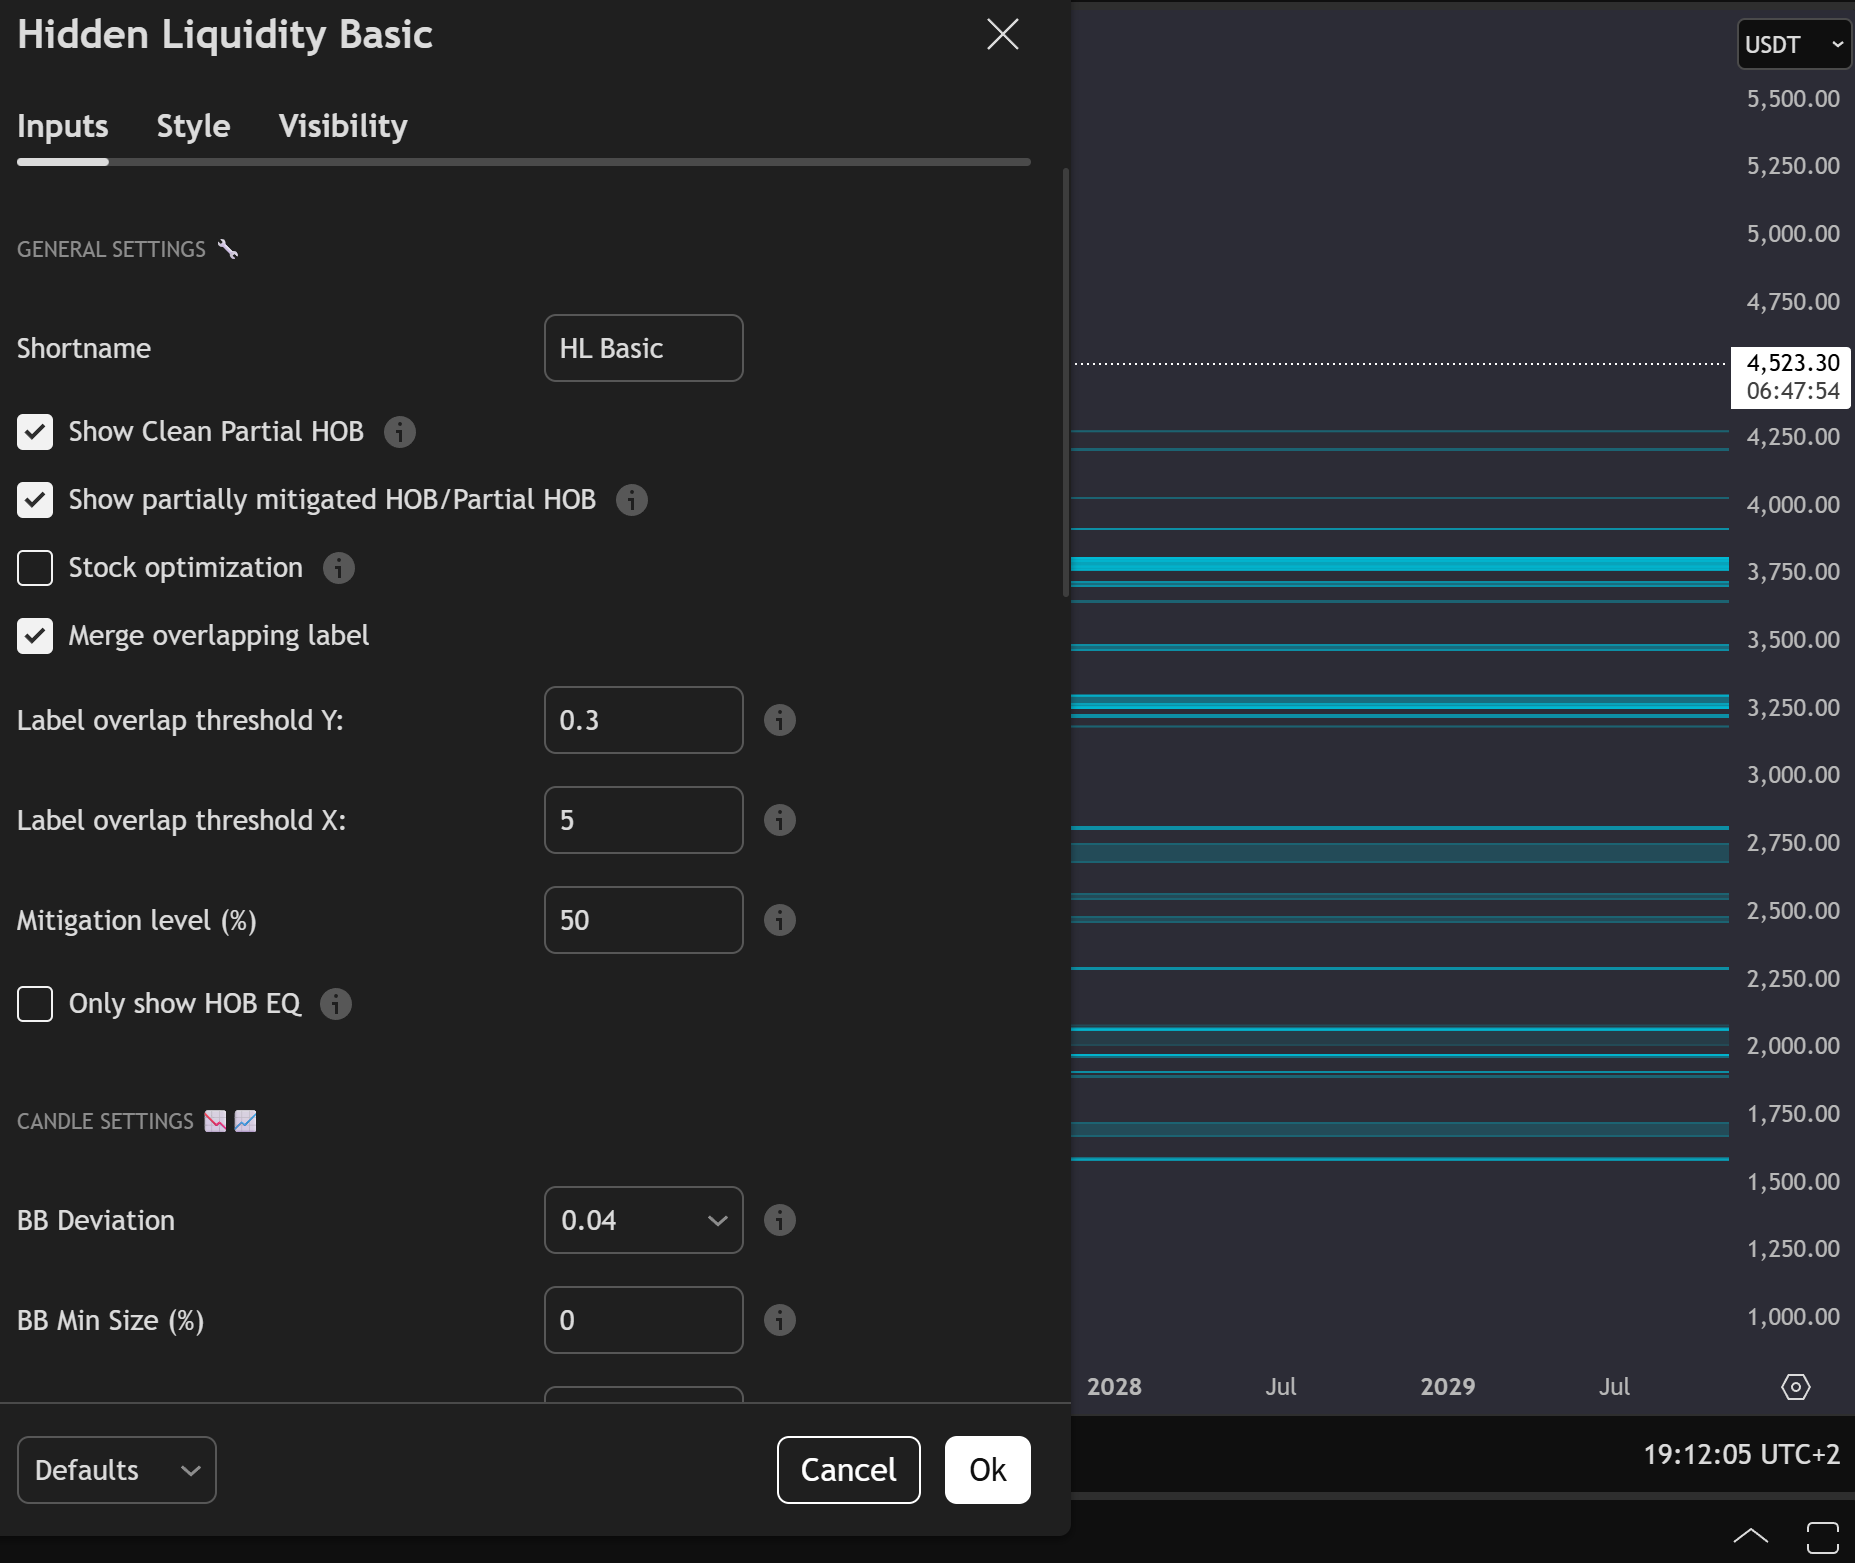Enable Stock optimization checkbox

pyautogui.click(x=35, y=568)
